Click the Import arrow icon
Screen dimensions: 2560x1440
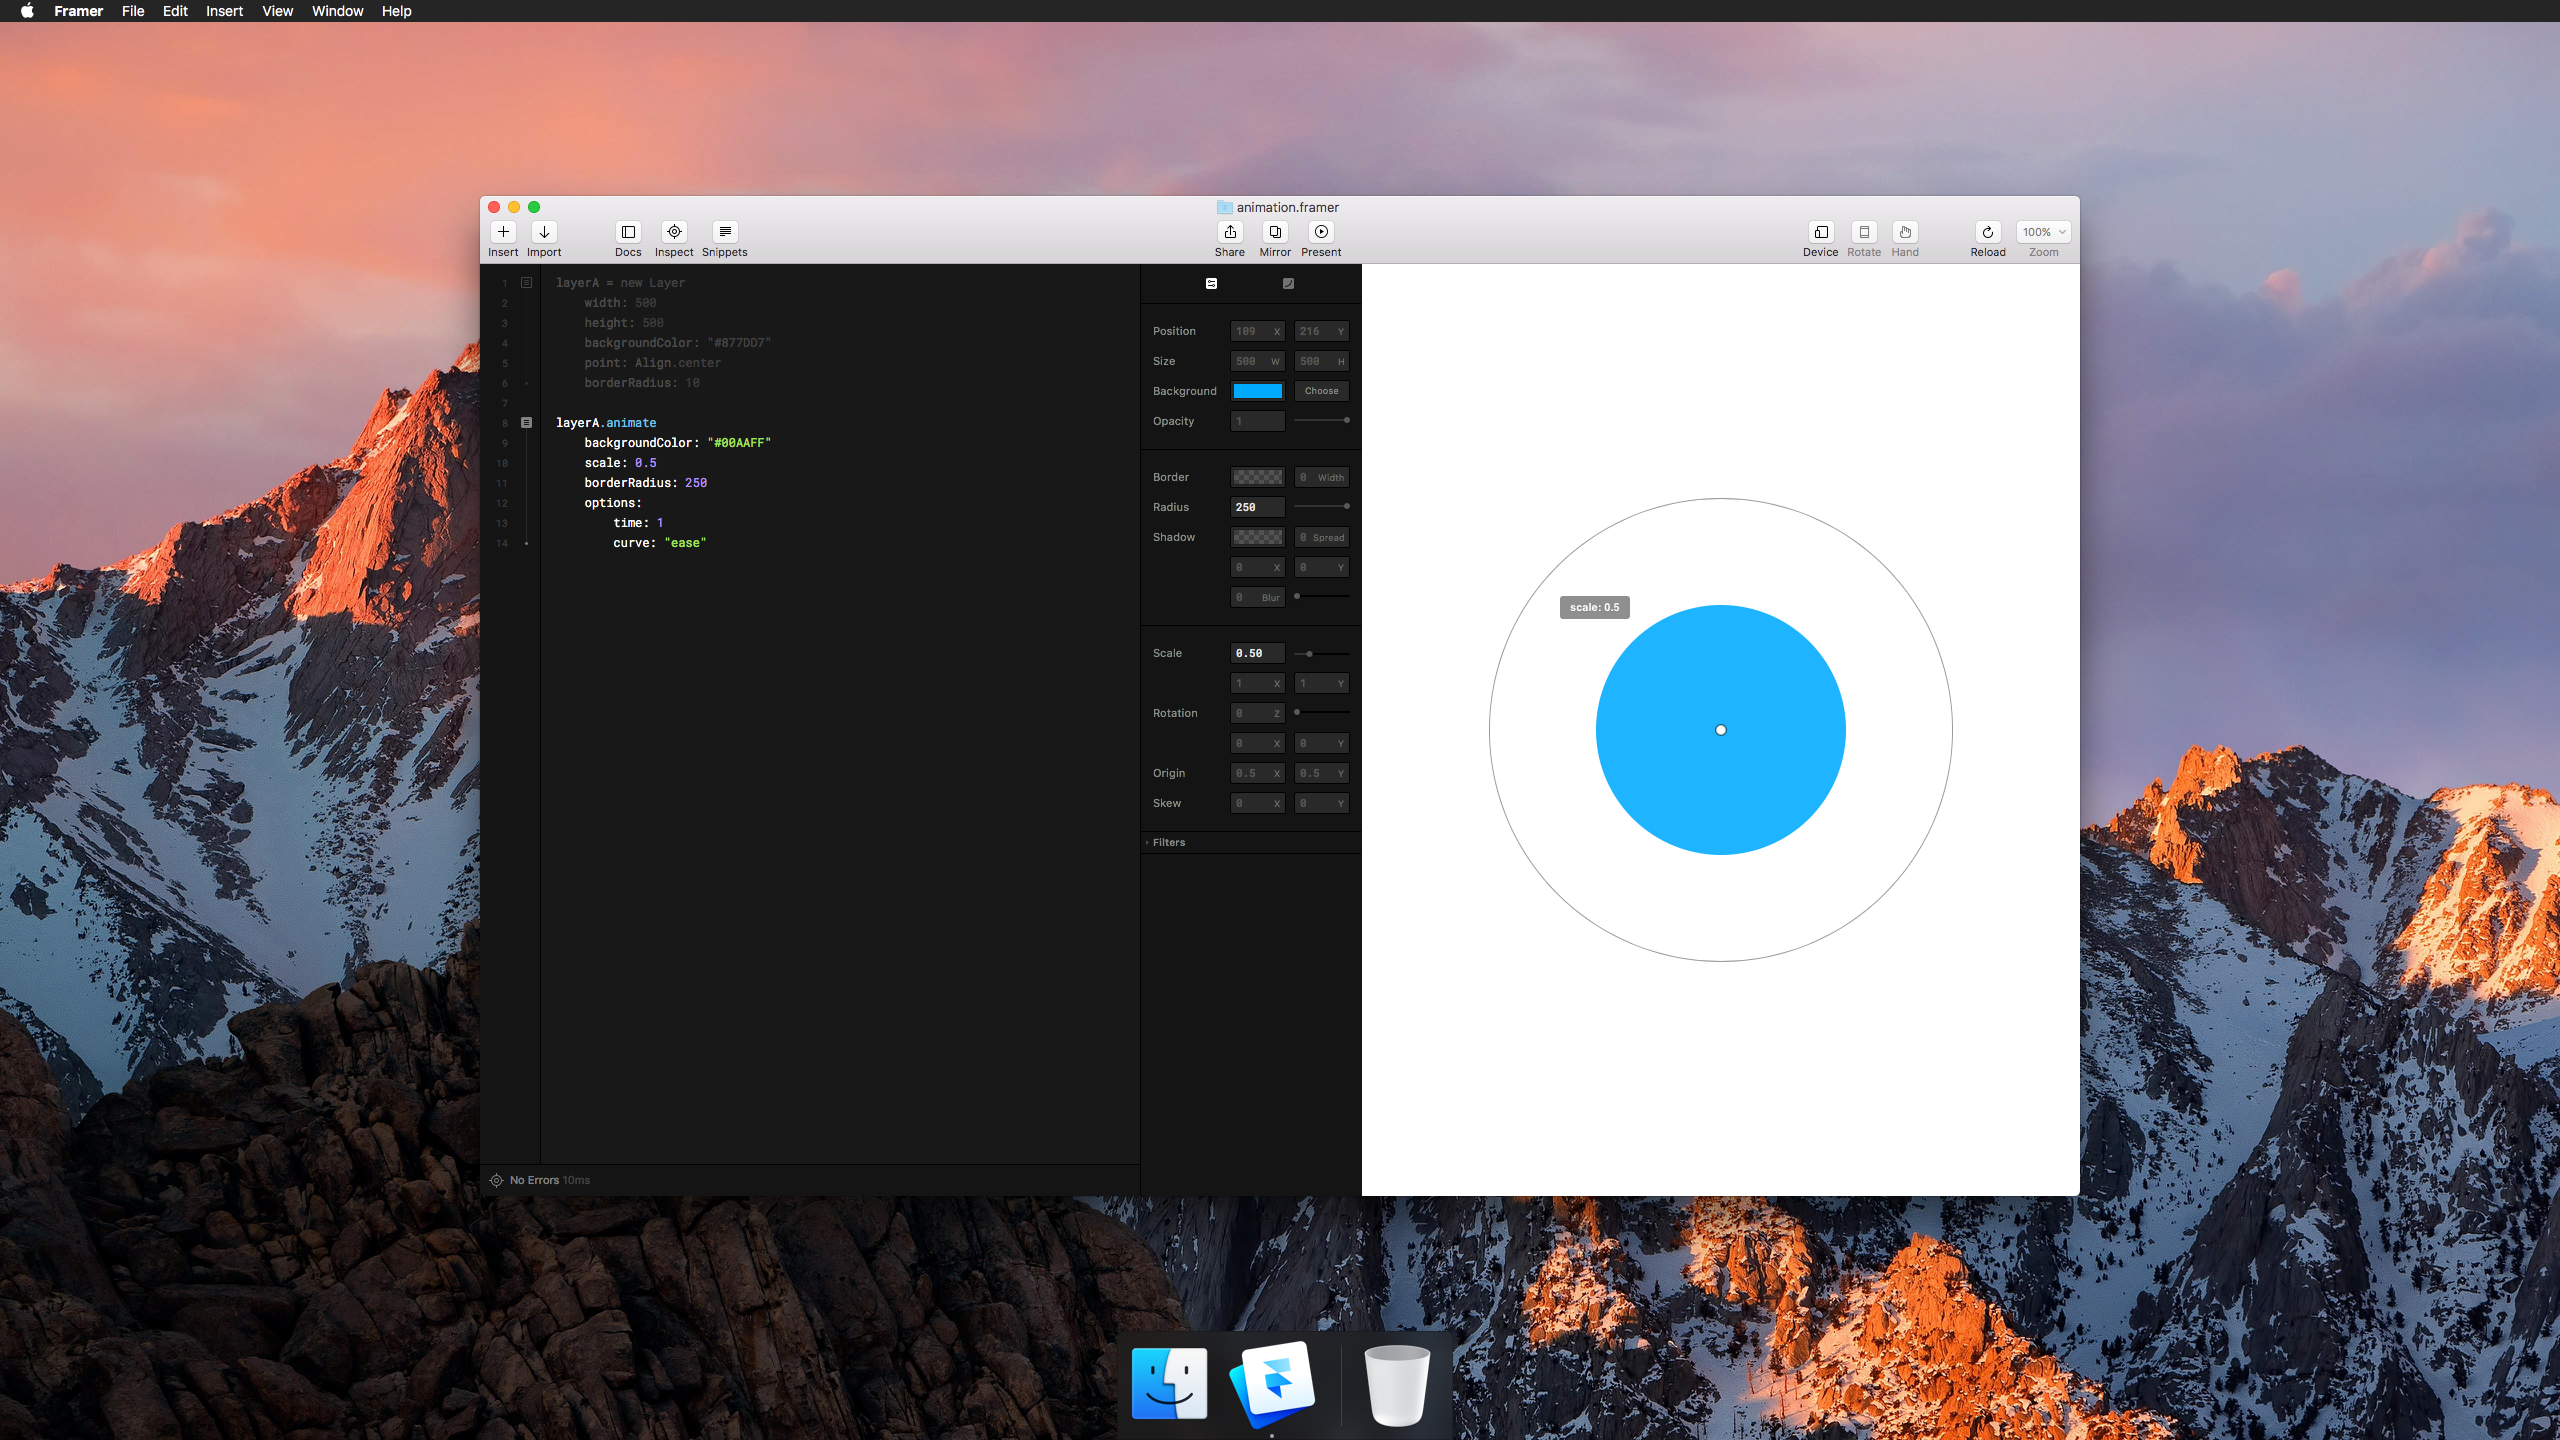[x=544, y=232]
